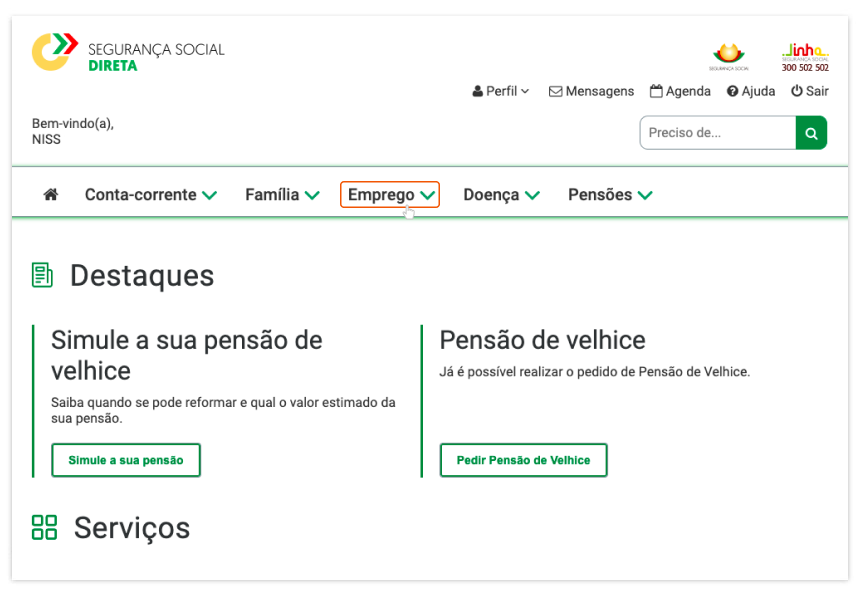Click the Linha Segurança Social 300 502 502 logo
Image resolution: width=860 pixels, height=594 pixels.
(x=805, y=57)
